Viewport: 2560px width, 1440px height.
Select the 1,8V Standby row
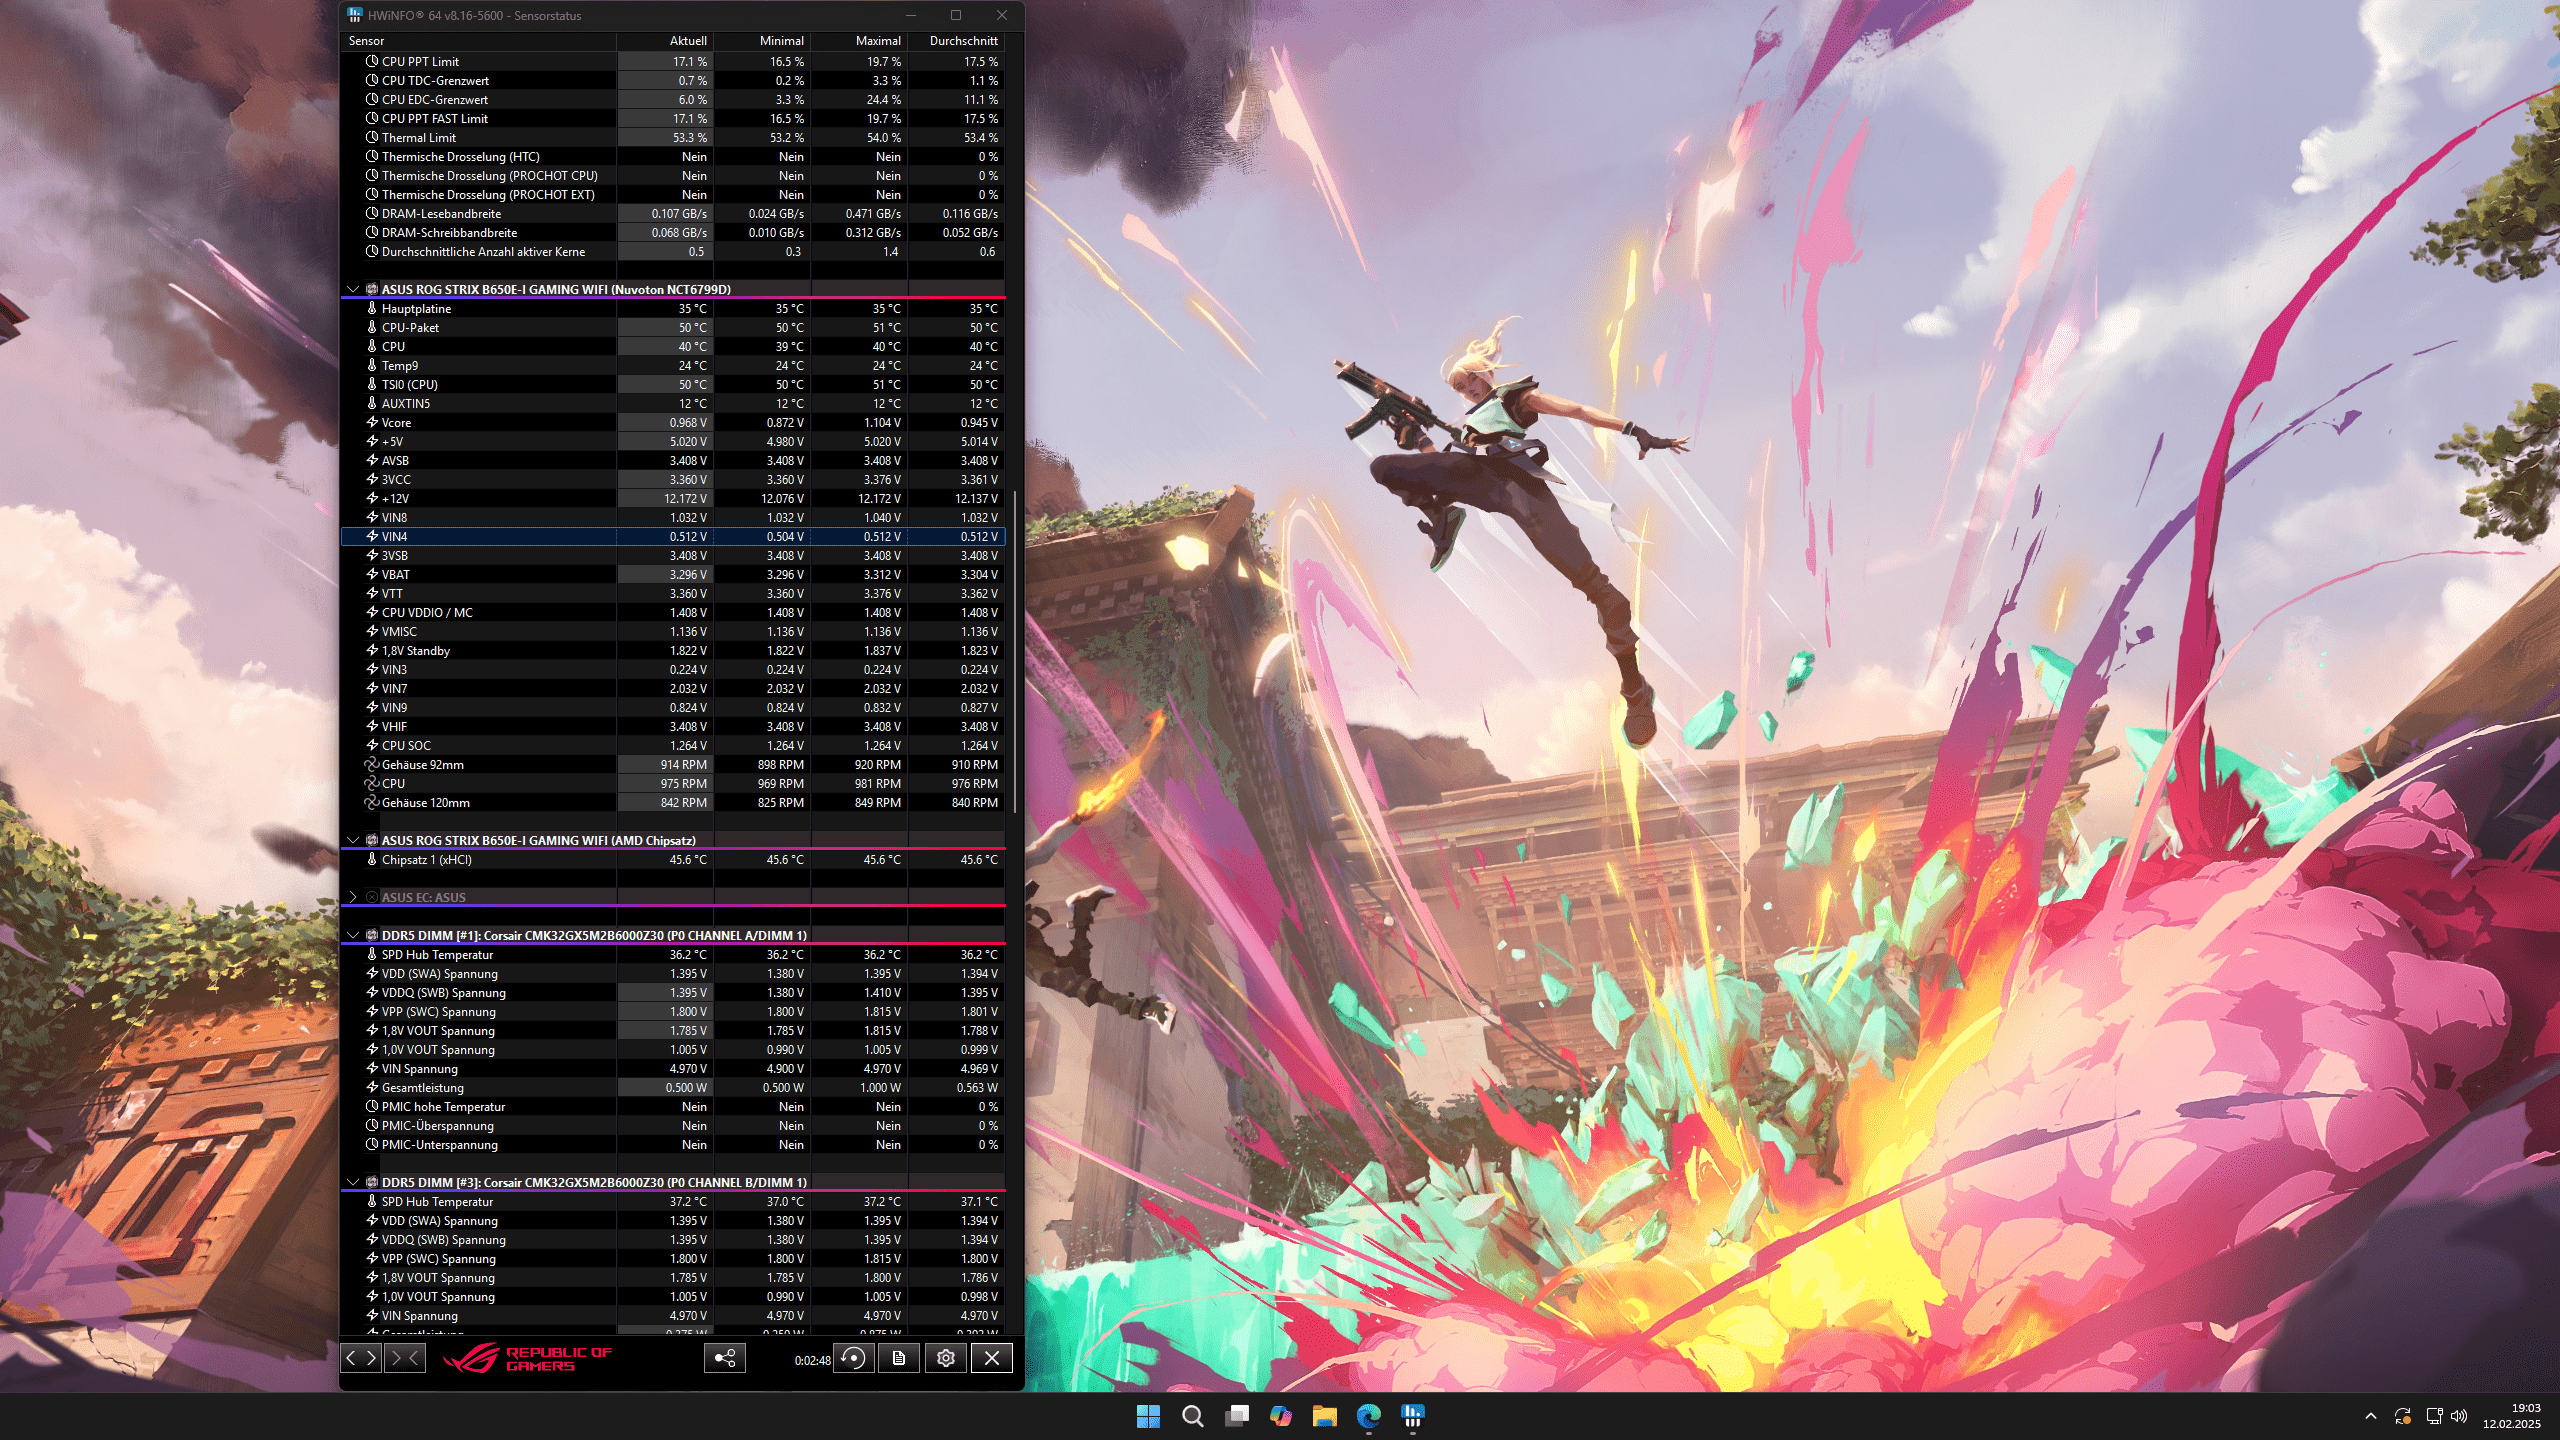coord(673,650)
